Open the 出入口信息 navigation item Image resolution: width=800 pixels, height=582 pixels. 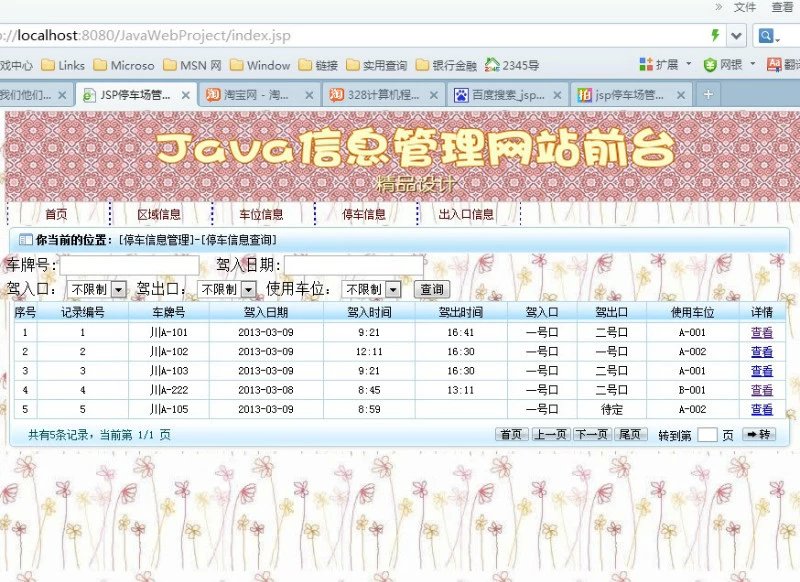(x=466, y=214)
